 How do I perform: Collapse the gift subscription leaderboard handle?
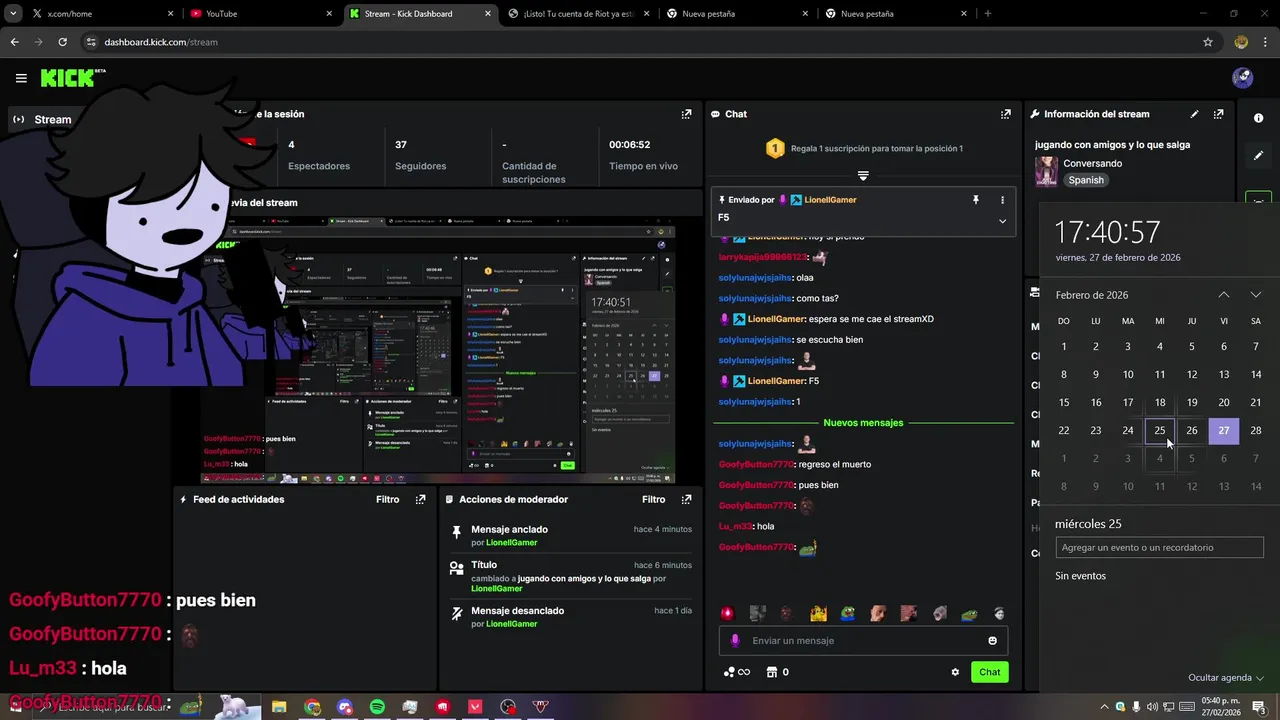point(863,176)
